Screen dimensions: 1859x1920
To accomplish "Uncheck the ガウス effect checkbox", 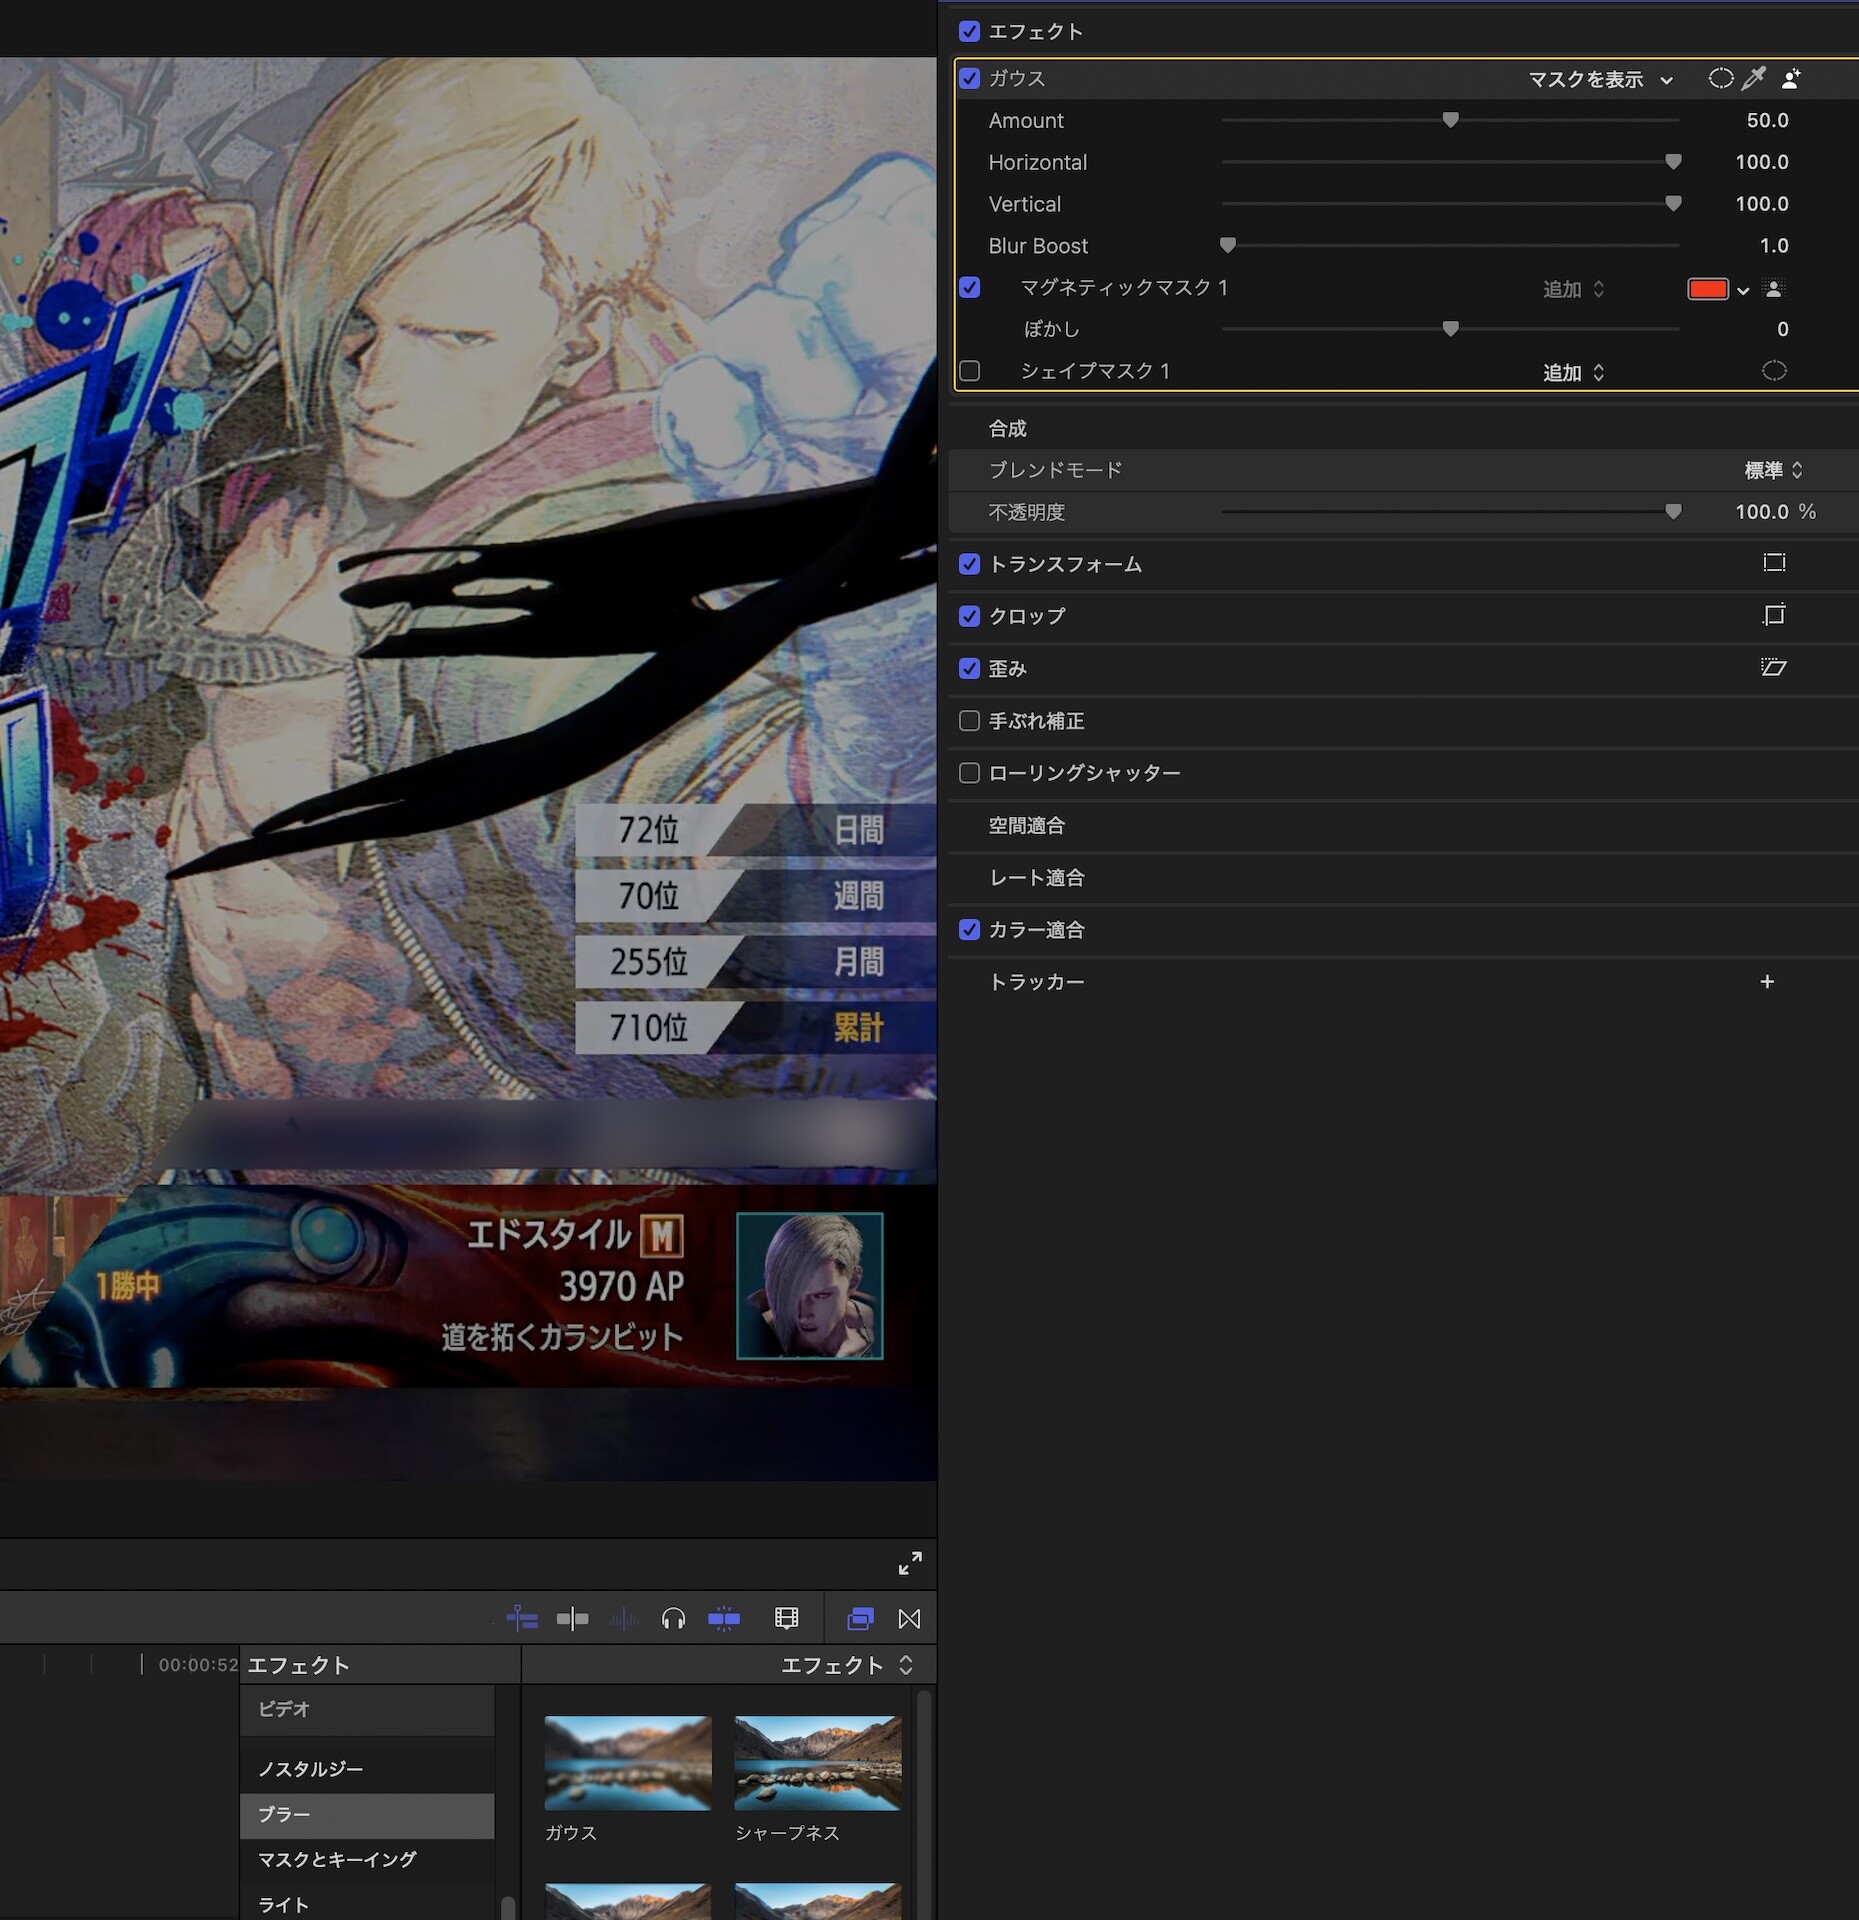I will [x=969, y=78].
